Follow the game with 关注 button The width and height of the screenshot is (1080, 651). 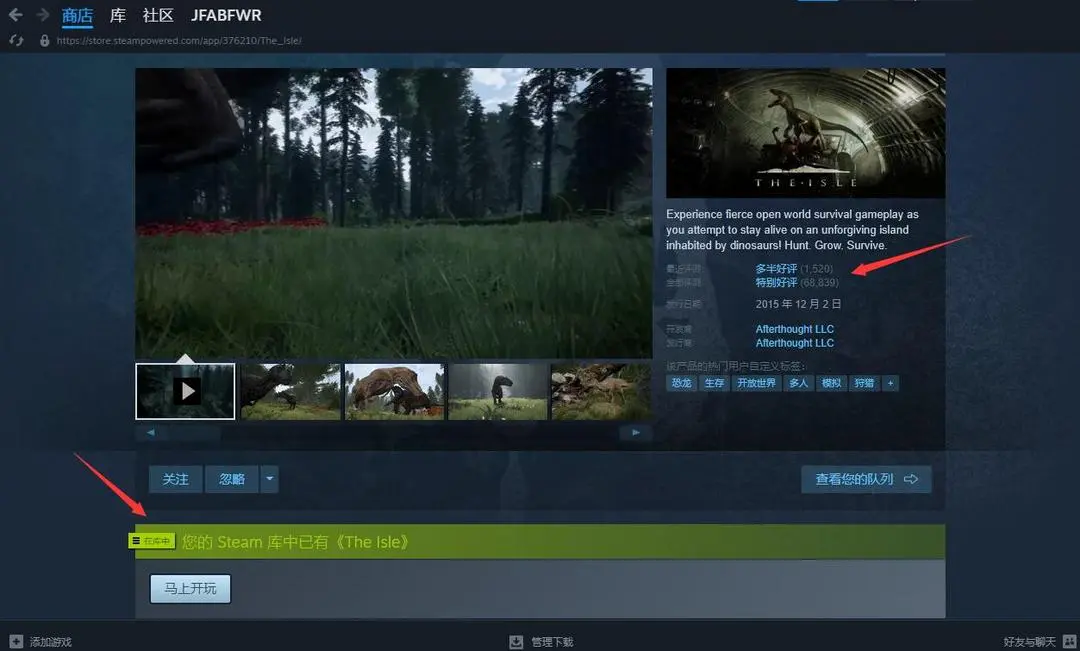[x=176, y=479]
